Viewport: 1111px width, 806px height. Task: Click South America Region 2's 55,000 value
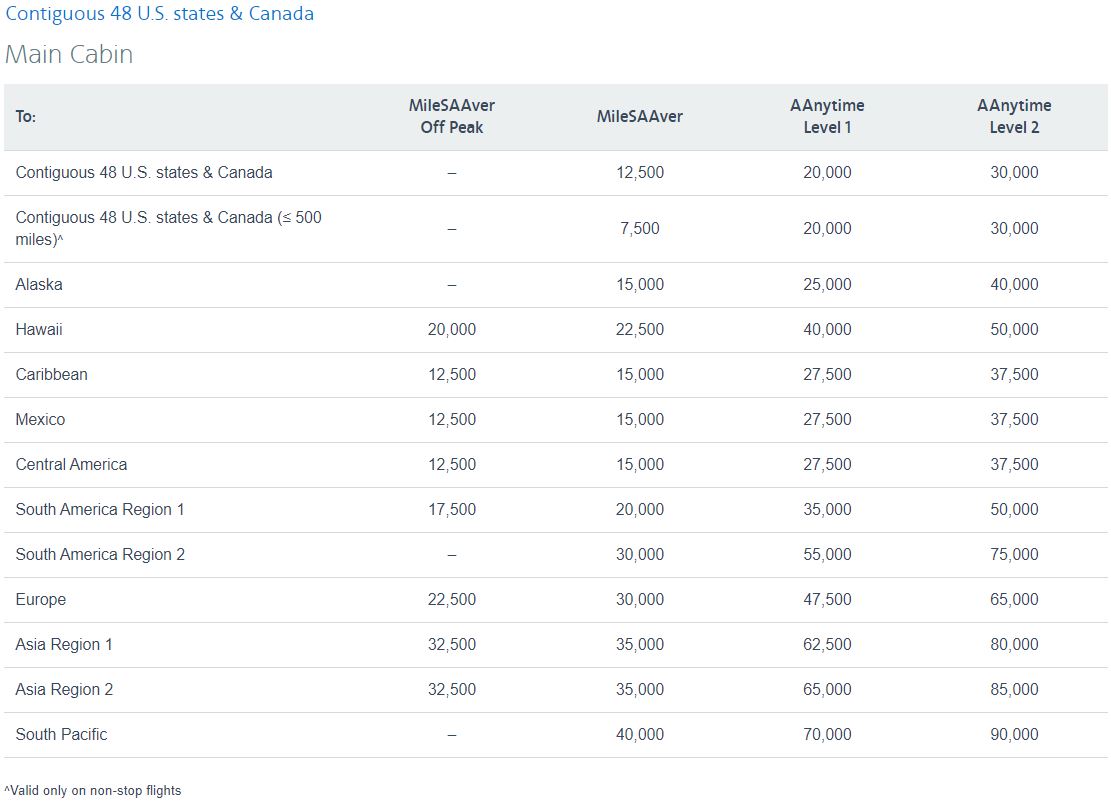click(x=827, y=554)
